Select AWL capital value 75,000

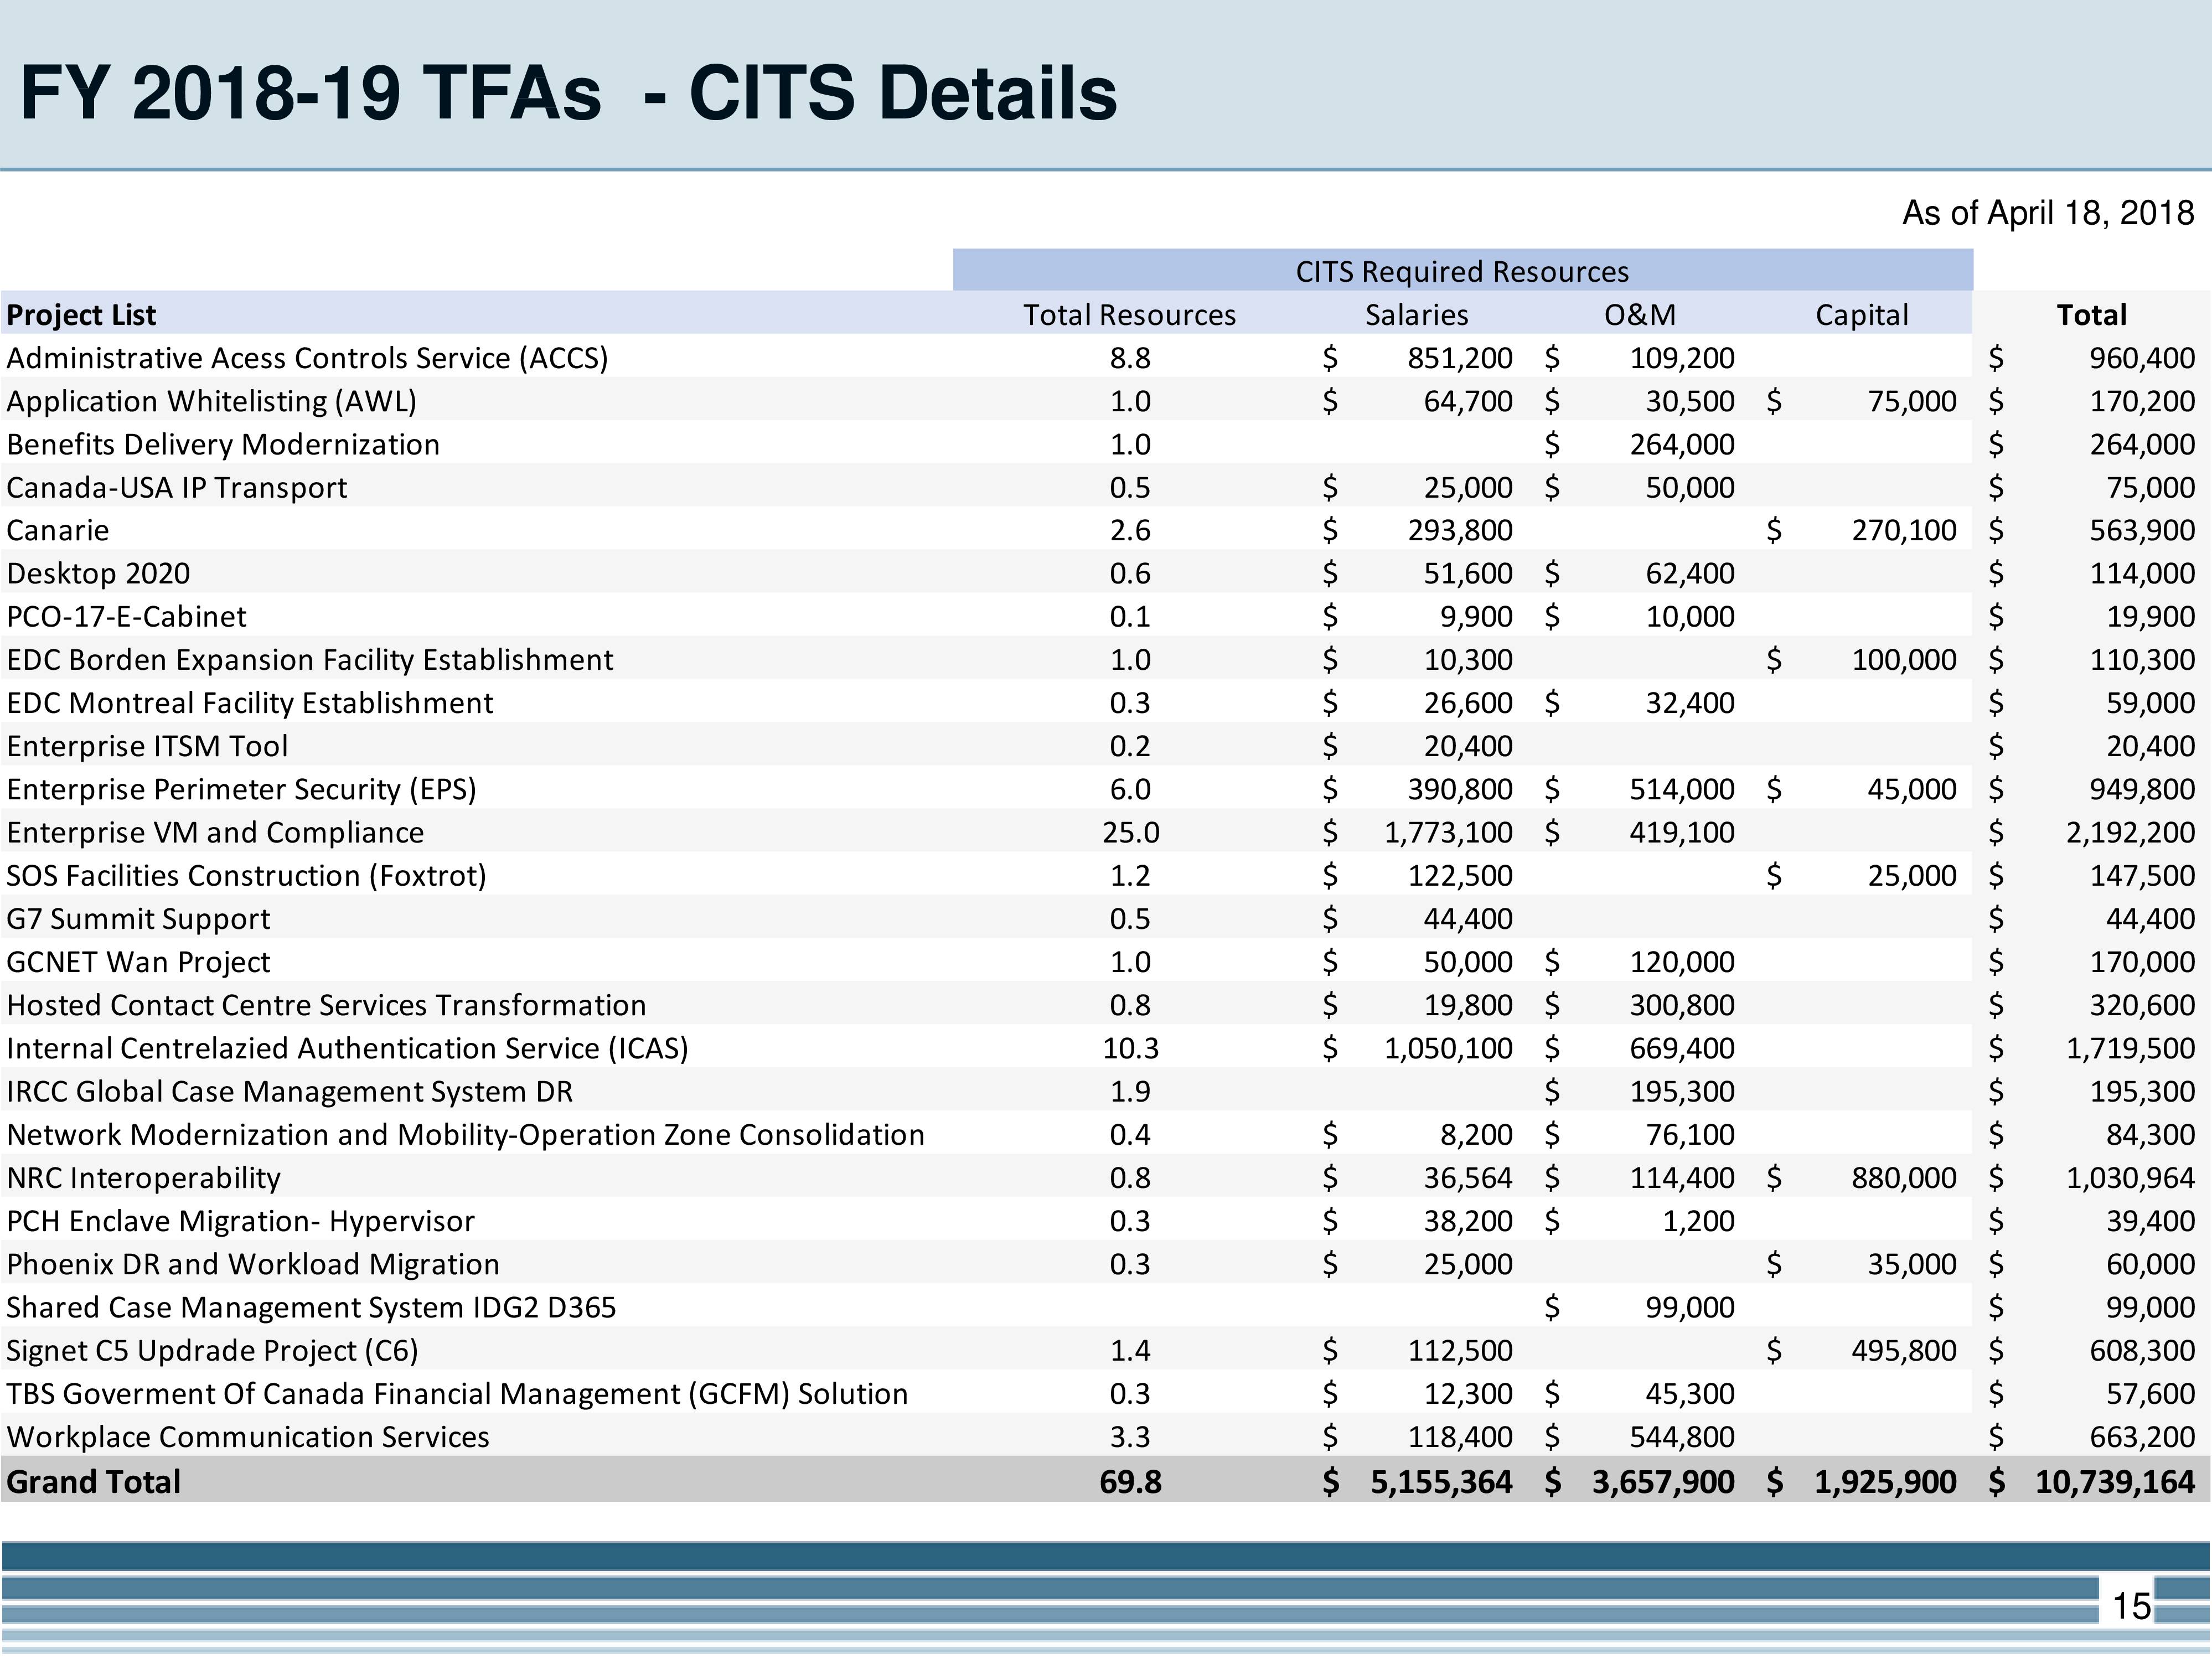[x=1912, y=401]
